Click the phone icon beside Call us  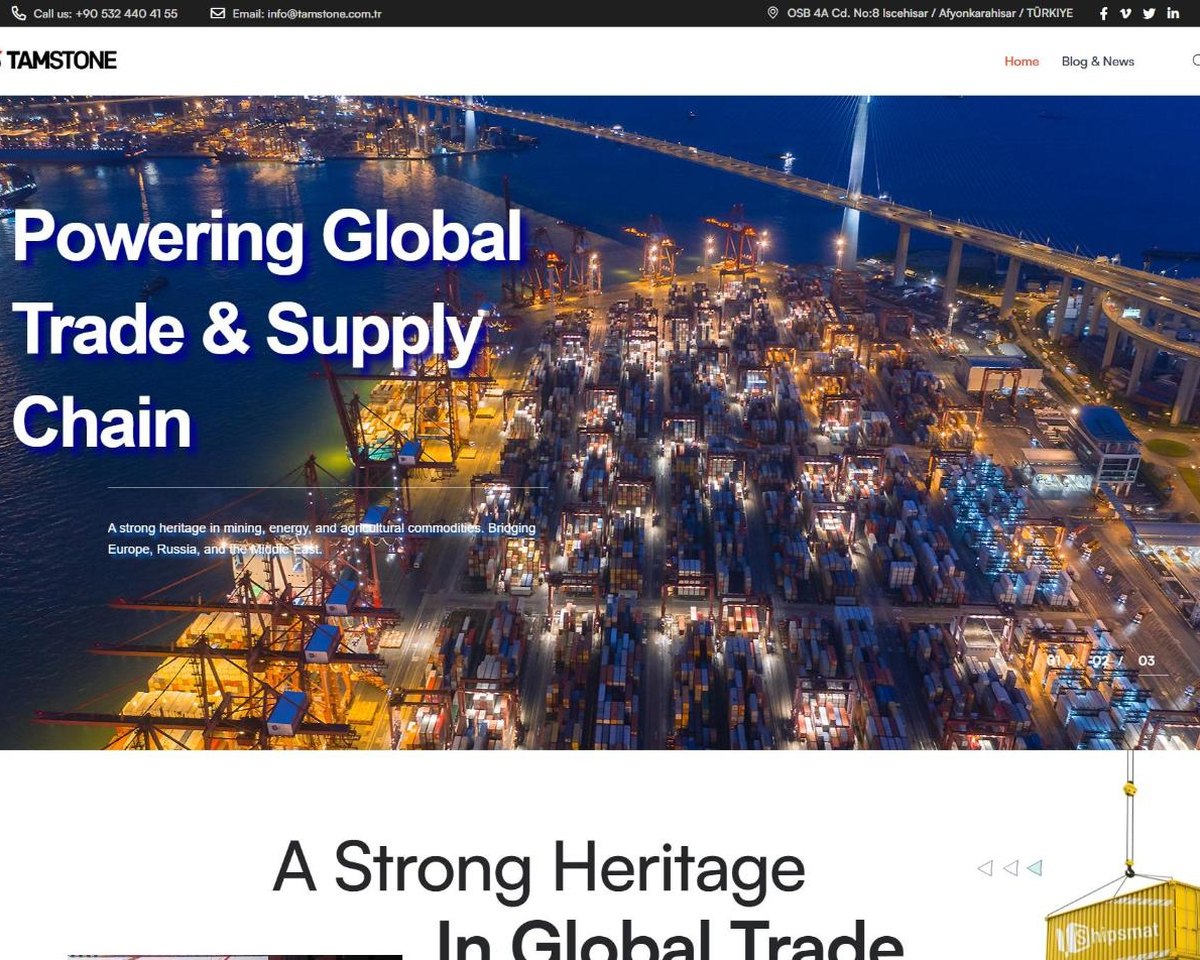click(18, 14)
